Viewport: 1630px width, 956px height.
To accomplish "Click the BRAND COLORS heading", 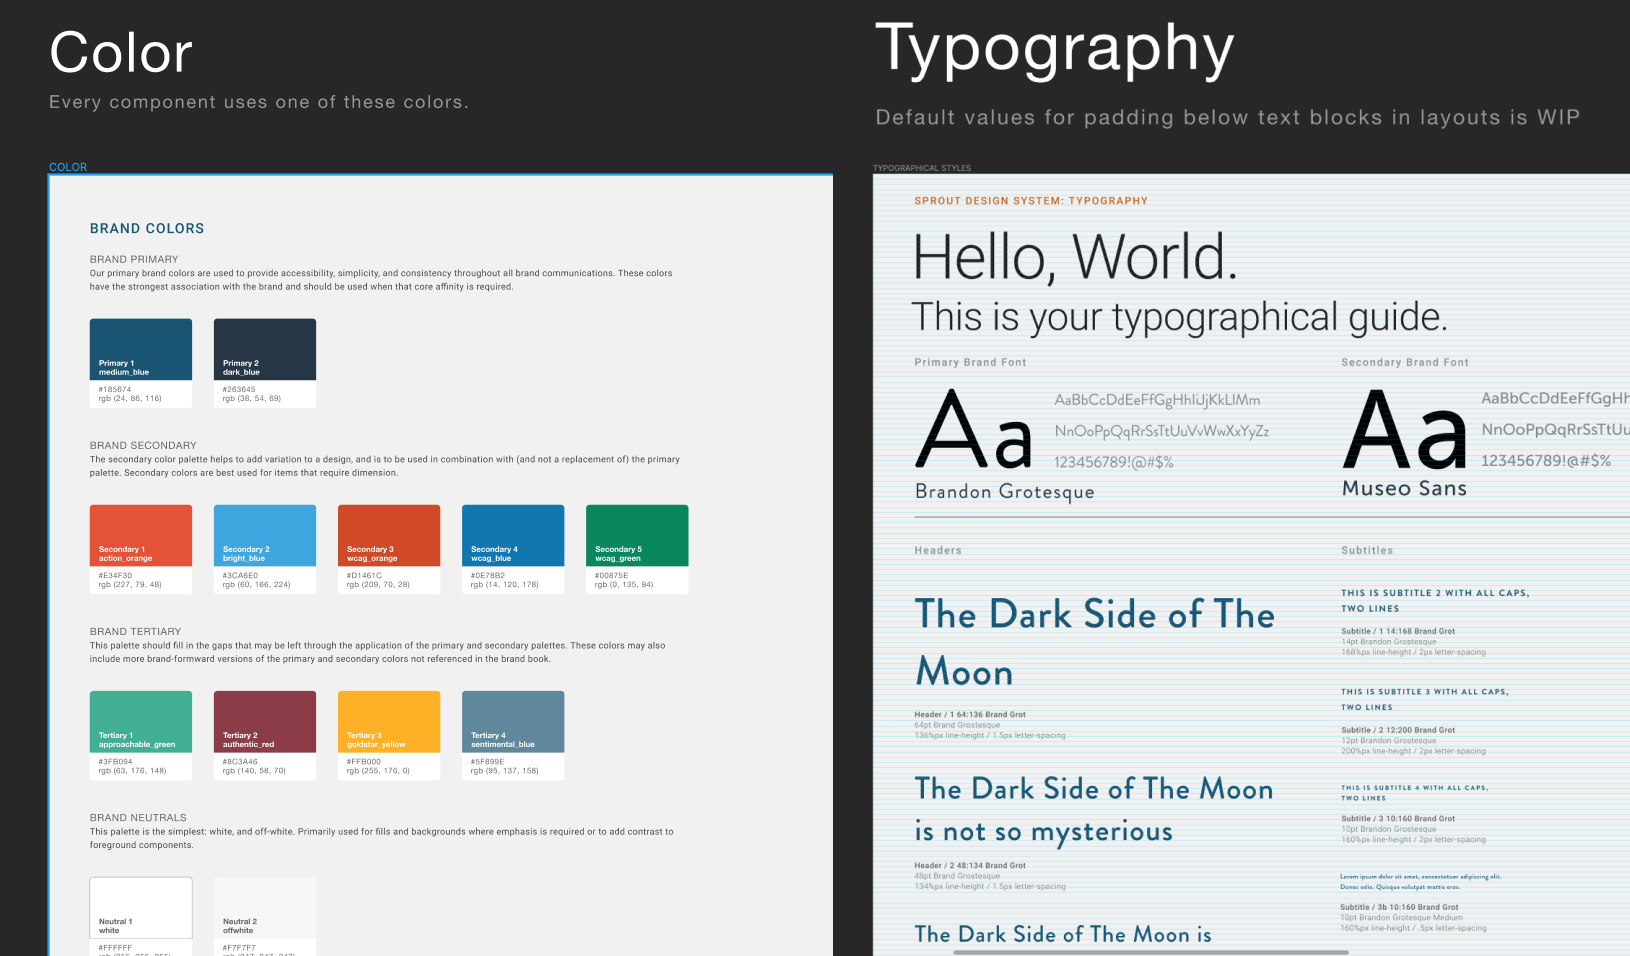I will click(x=147, y=228).
